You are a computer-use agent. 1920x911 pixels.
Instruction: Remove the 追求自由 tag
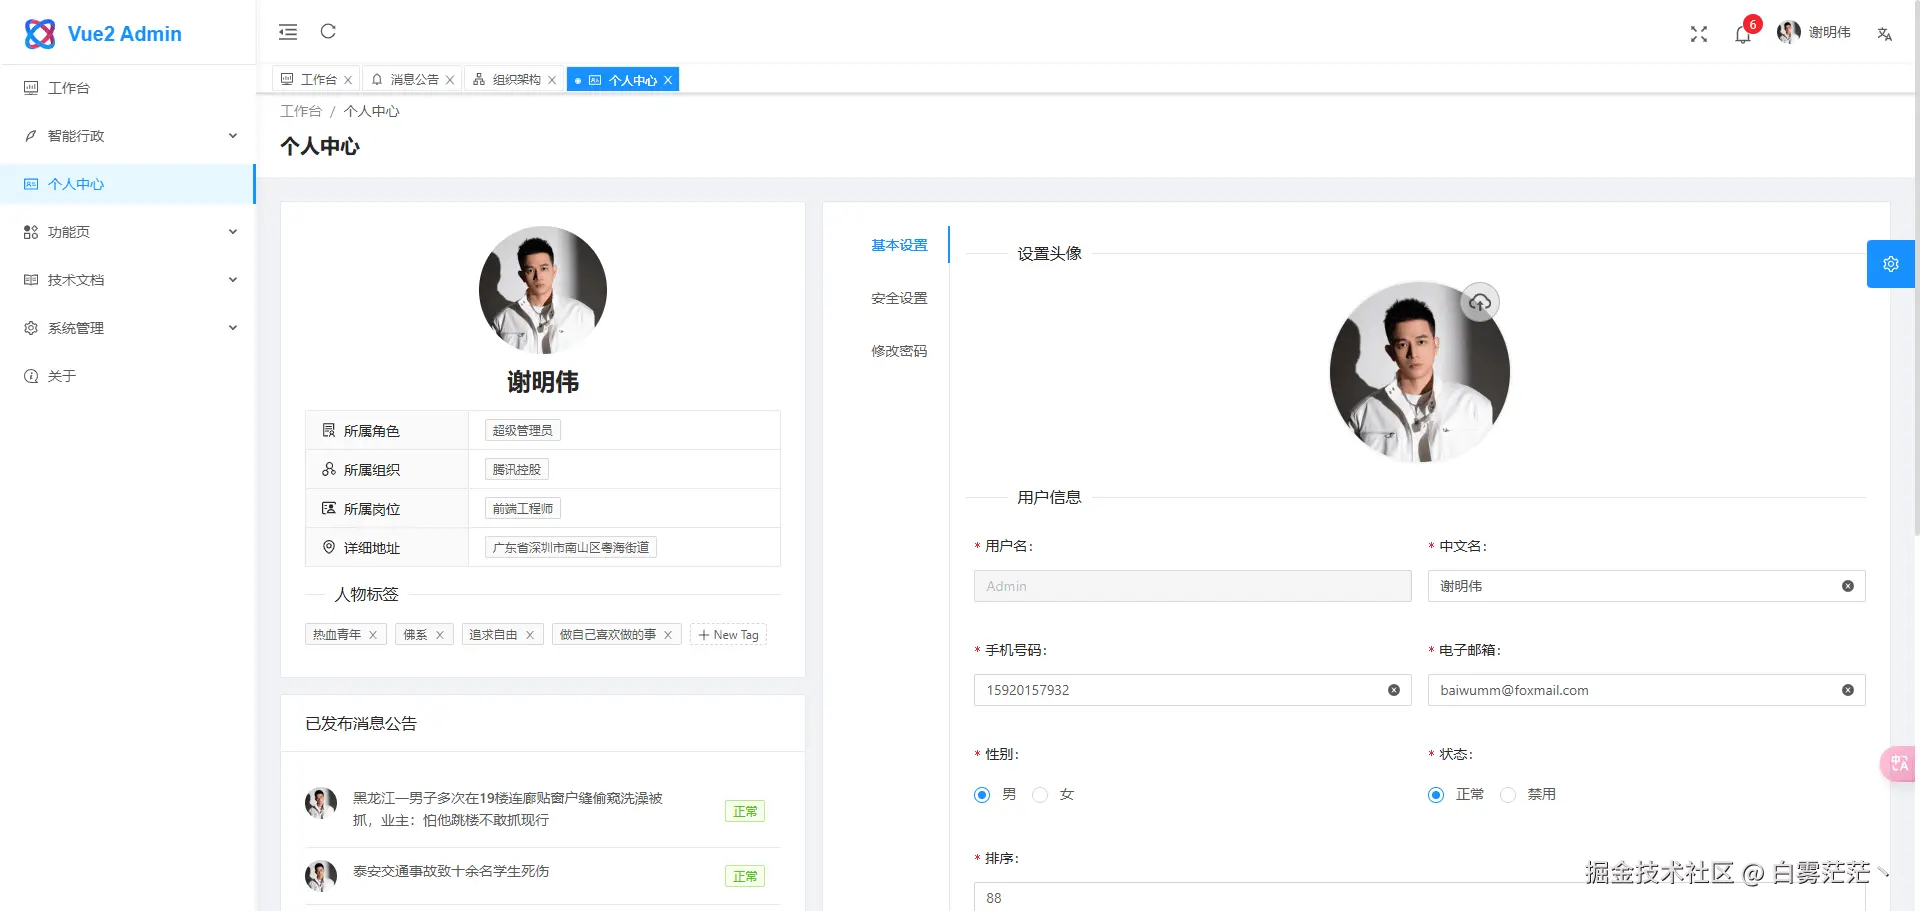click(530, 635)
